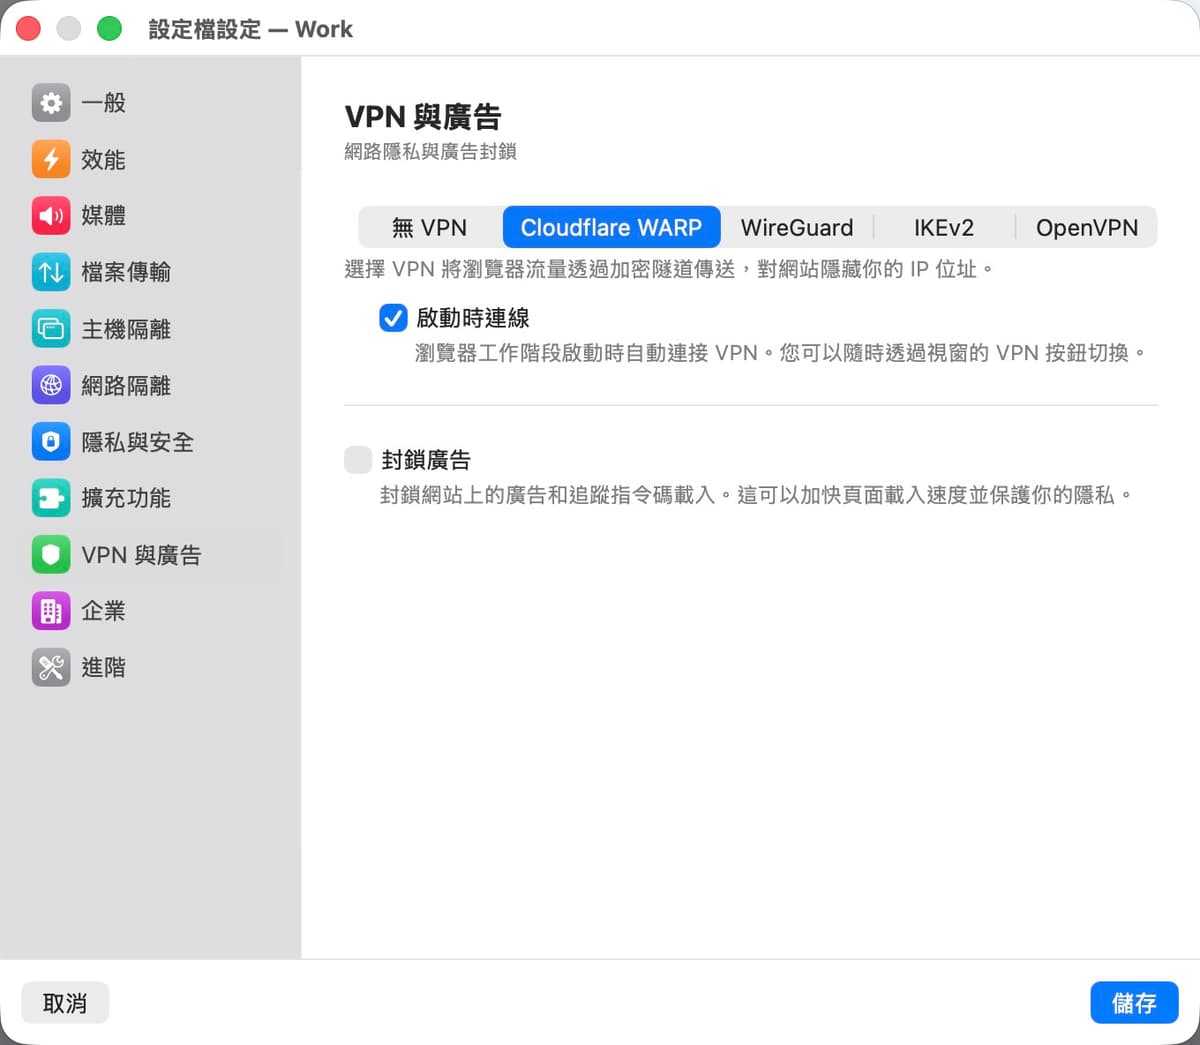Open the 媒體 speaker icon
Viewport: 1200px width, 1045px height.
pos(51,215)
